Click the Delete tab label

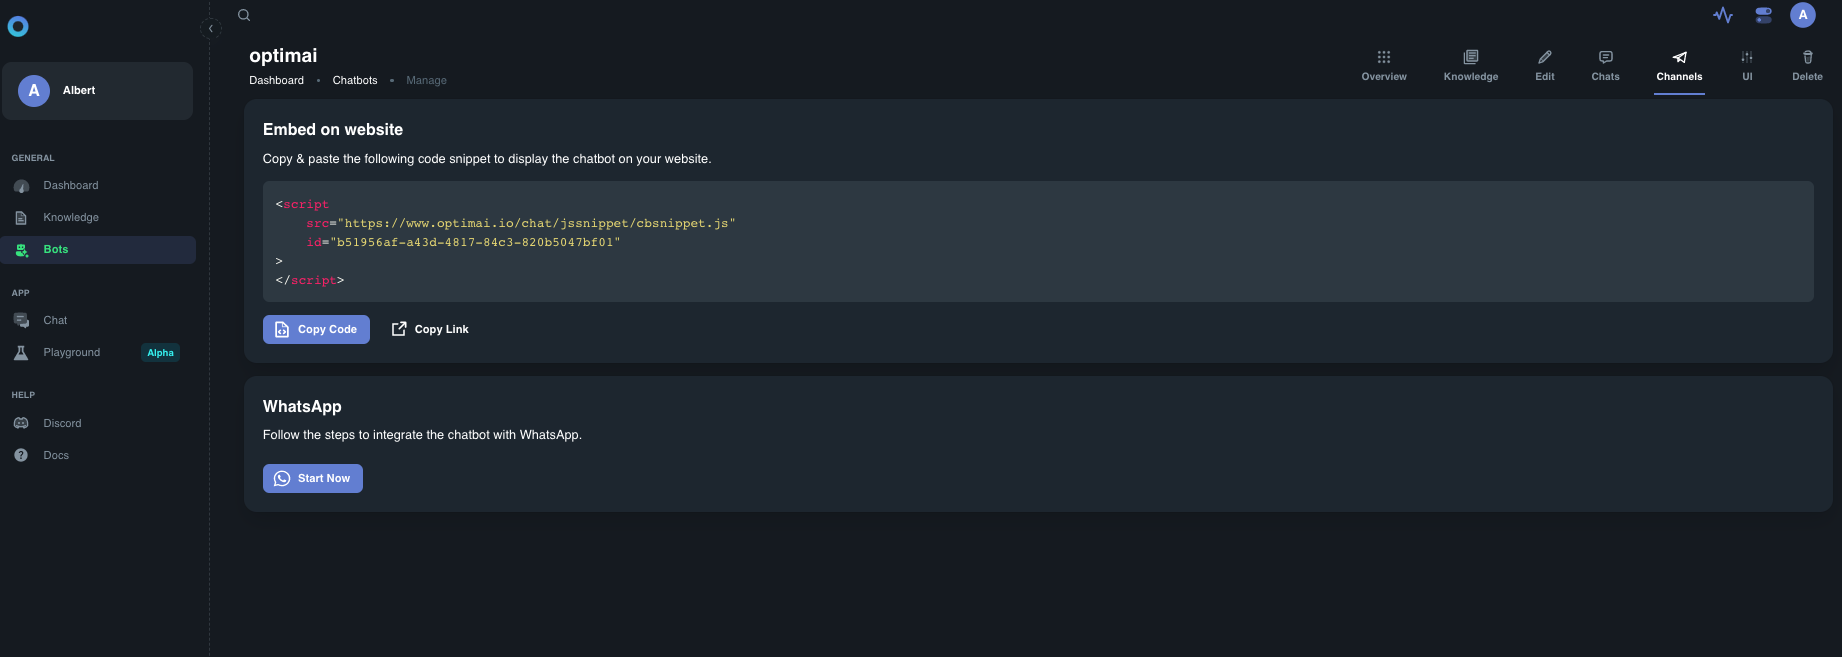click(x=1807, y=77)
